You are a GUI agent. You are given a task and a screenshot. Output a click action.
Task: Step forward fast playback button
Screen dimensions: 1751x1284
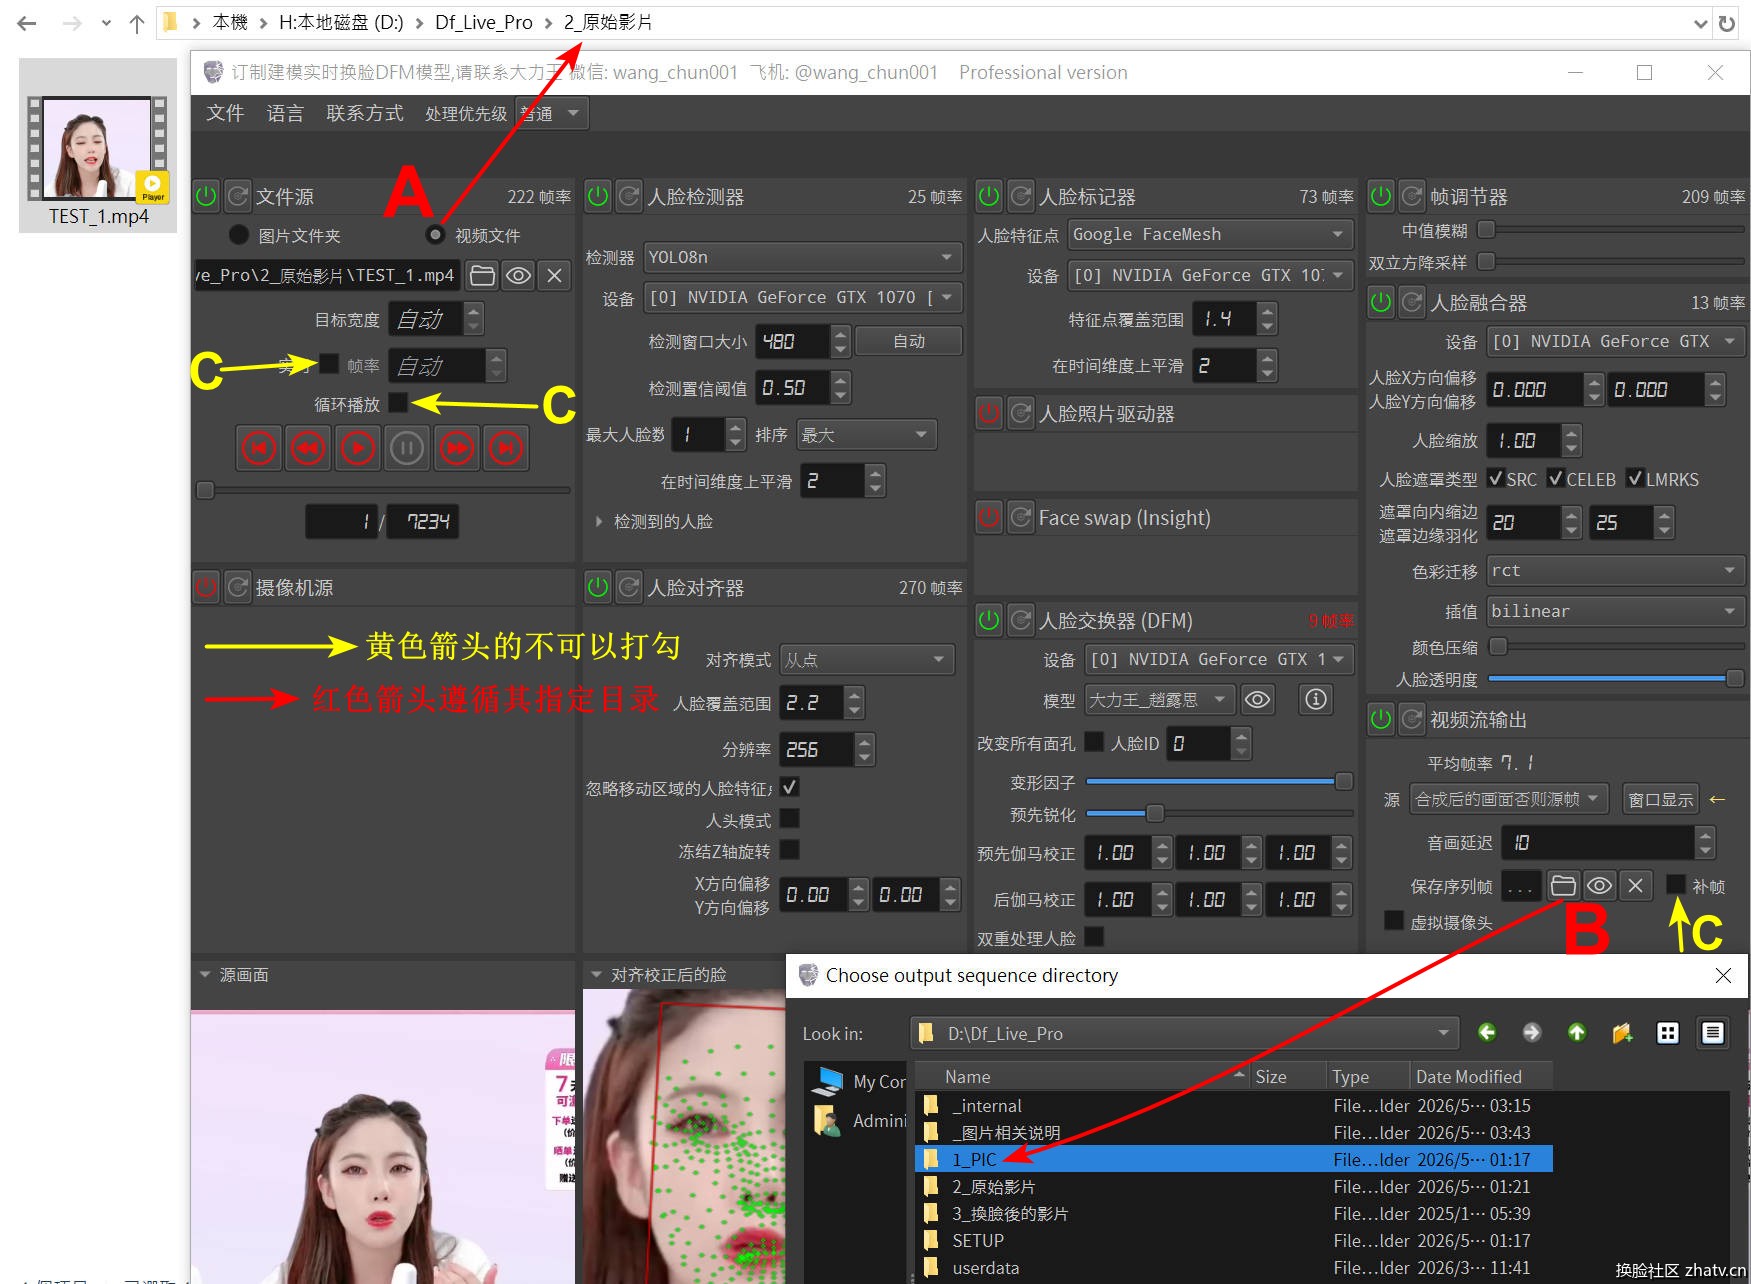(457, 448)
